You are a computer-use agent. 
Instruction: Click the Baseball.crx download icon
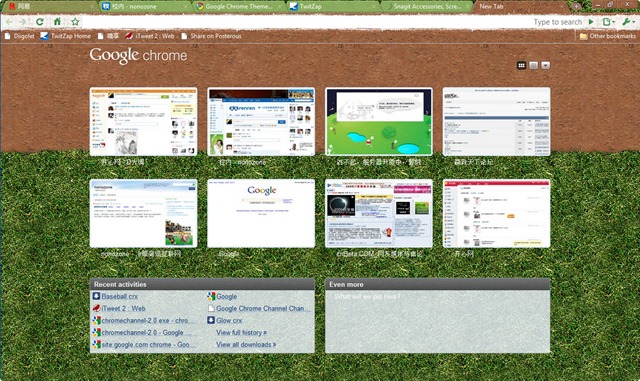pos(96,296)
